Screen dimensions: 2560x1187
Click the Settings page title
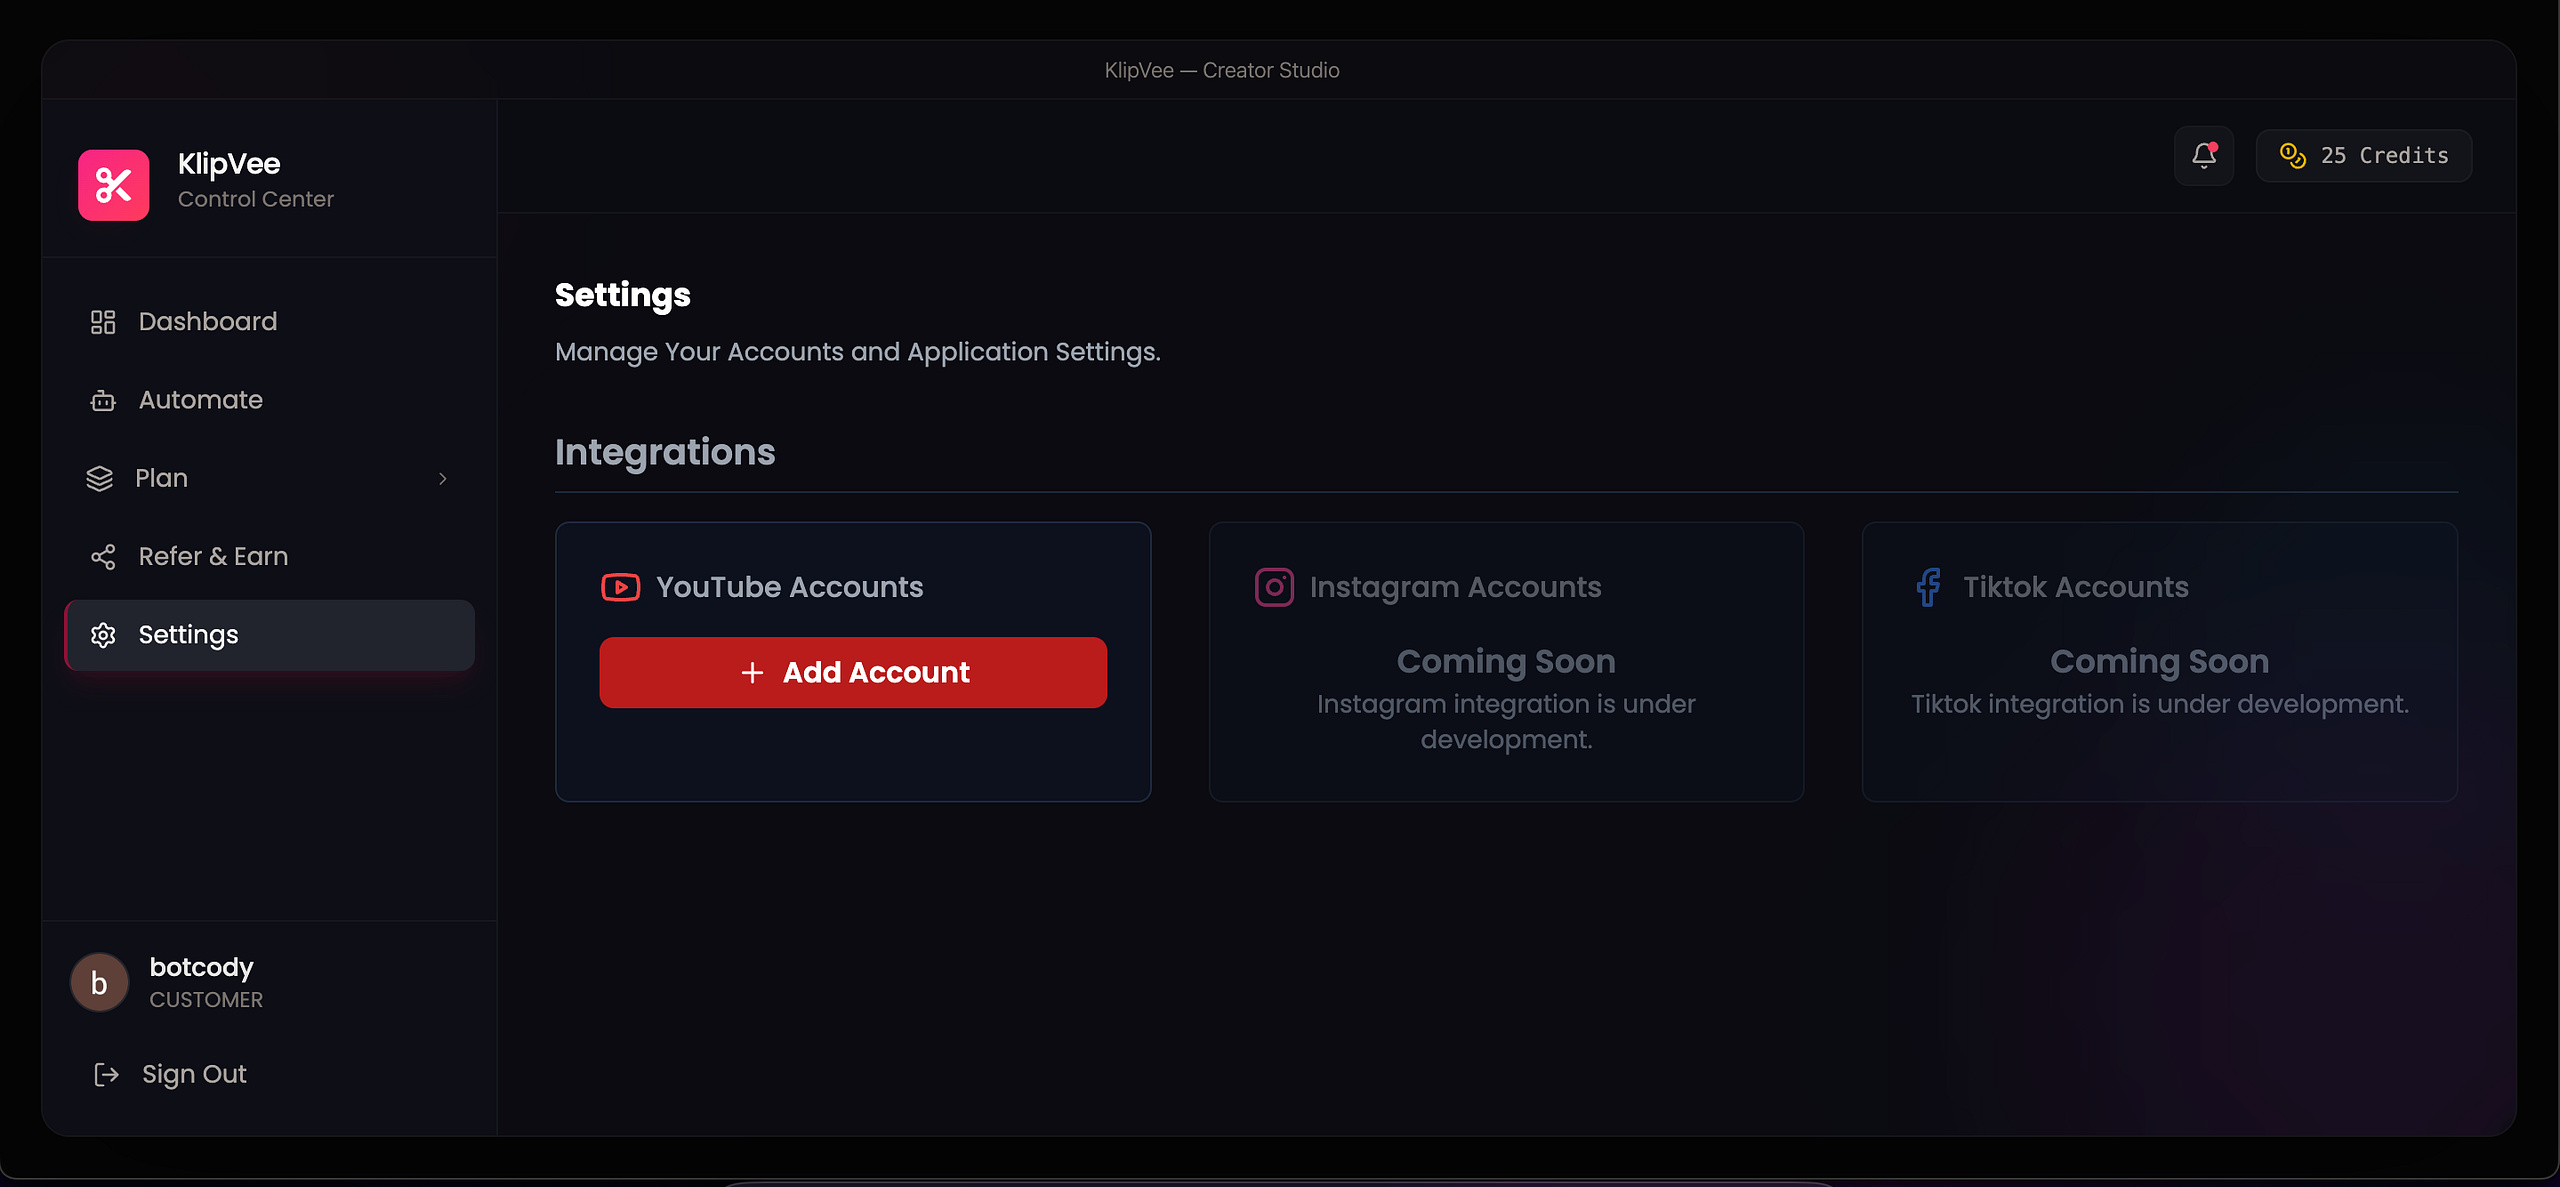(623, 295)
